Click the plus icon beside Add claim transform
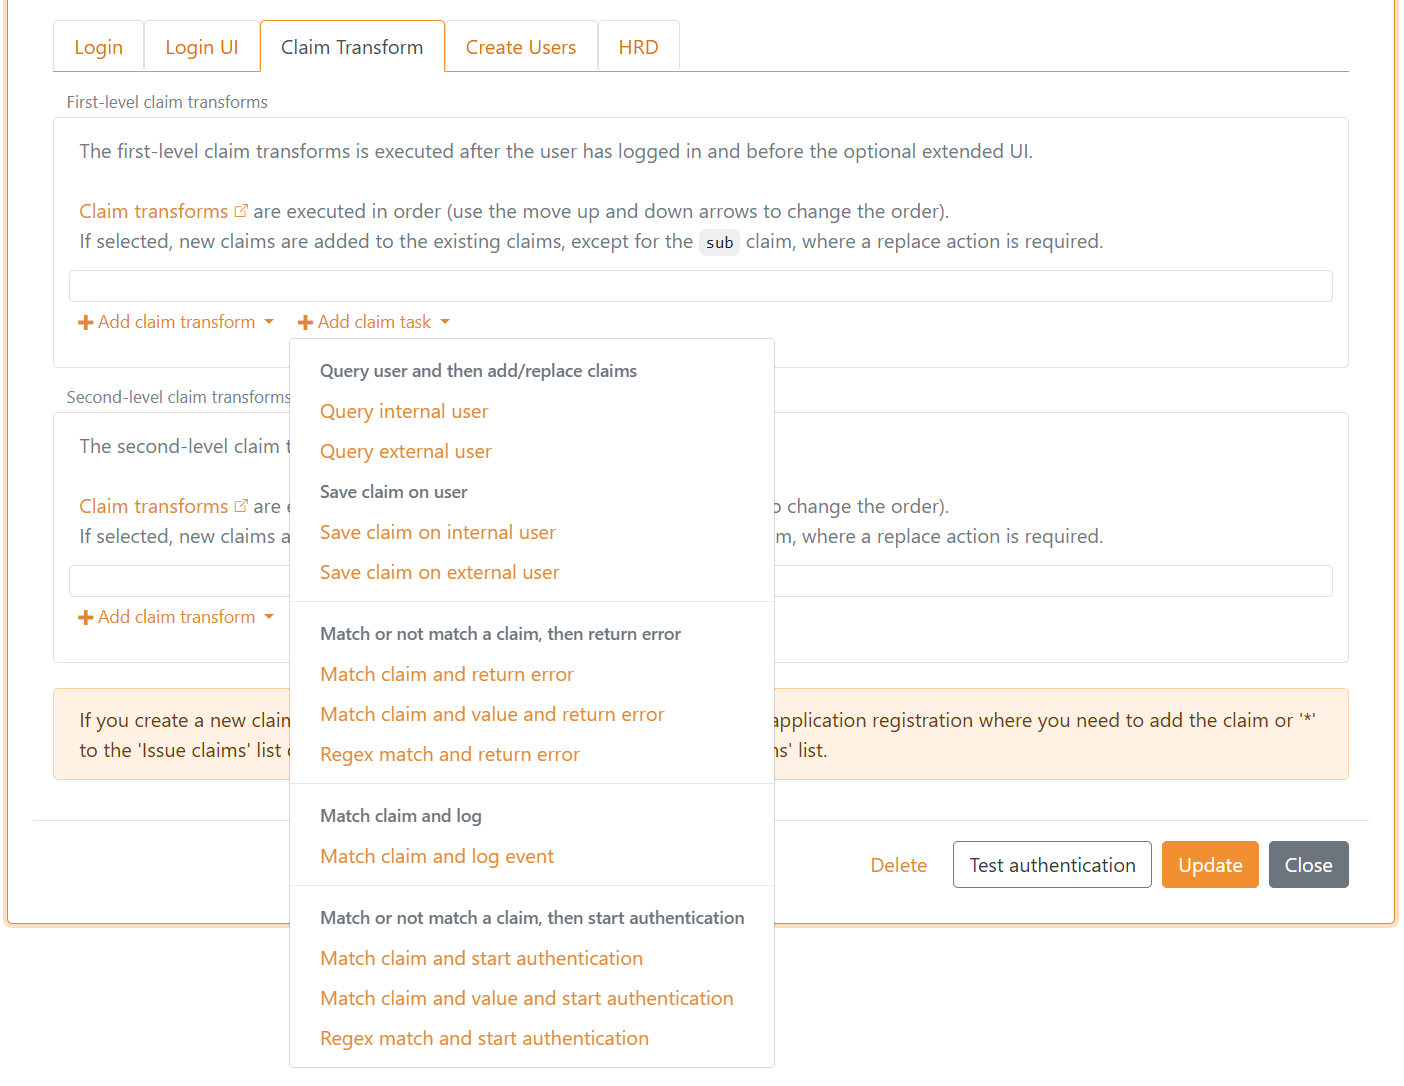Screen dimensions: 1404x1086 pyautogui.click(x=85, y=321)
